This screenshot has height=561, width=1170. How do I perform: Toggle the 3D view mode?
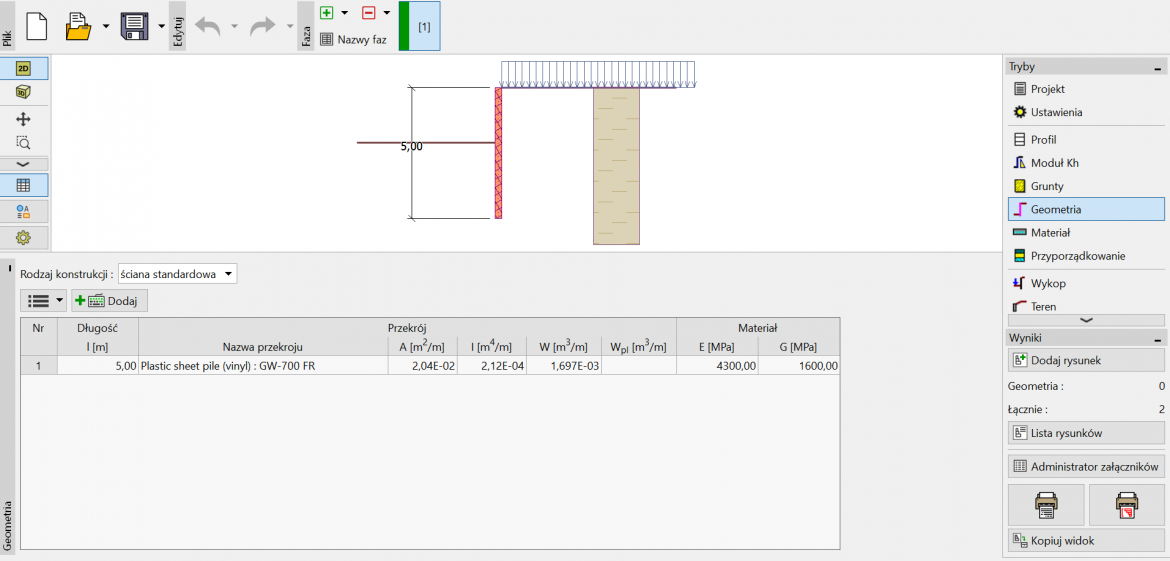pos(24,92)
